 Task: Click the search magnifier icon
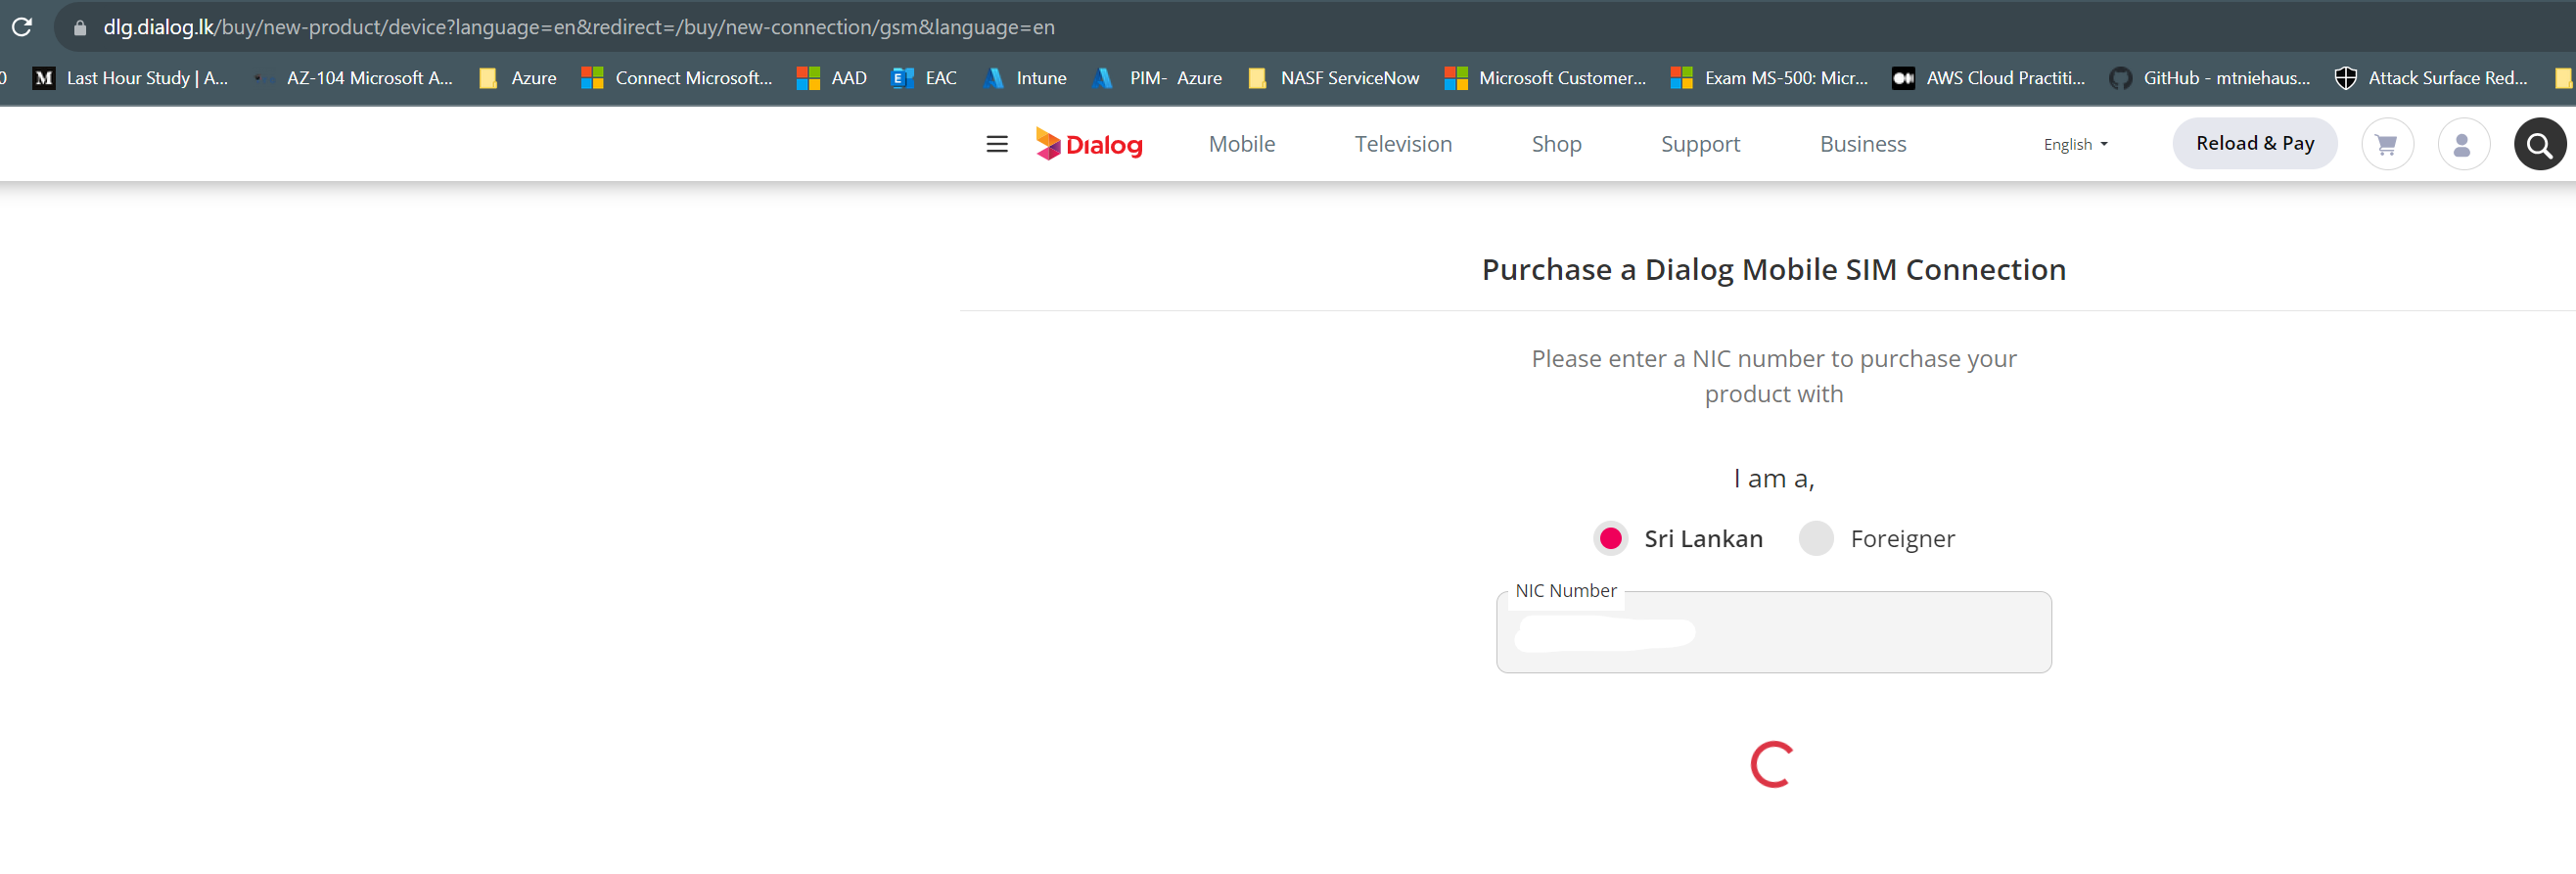coord(2540,144)
